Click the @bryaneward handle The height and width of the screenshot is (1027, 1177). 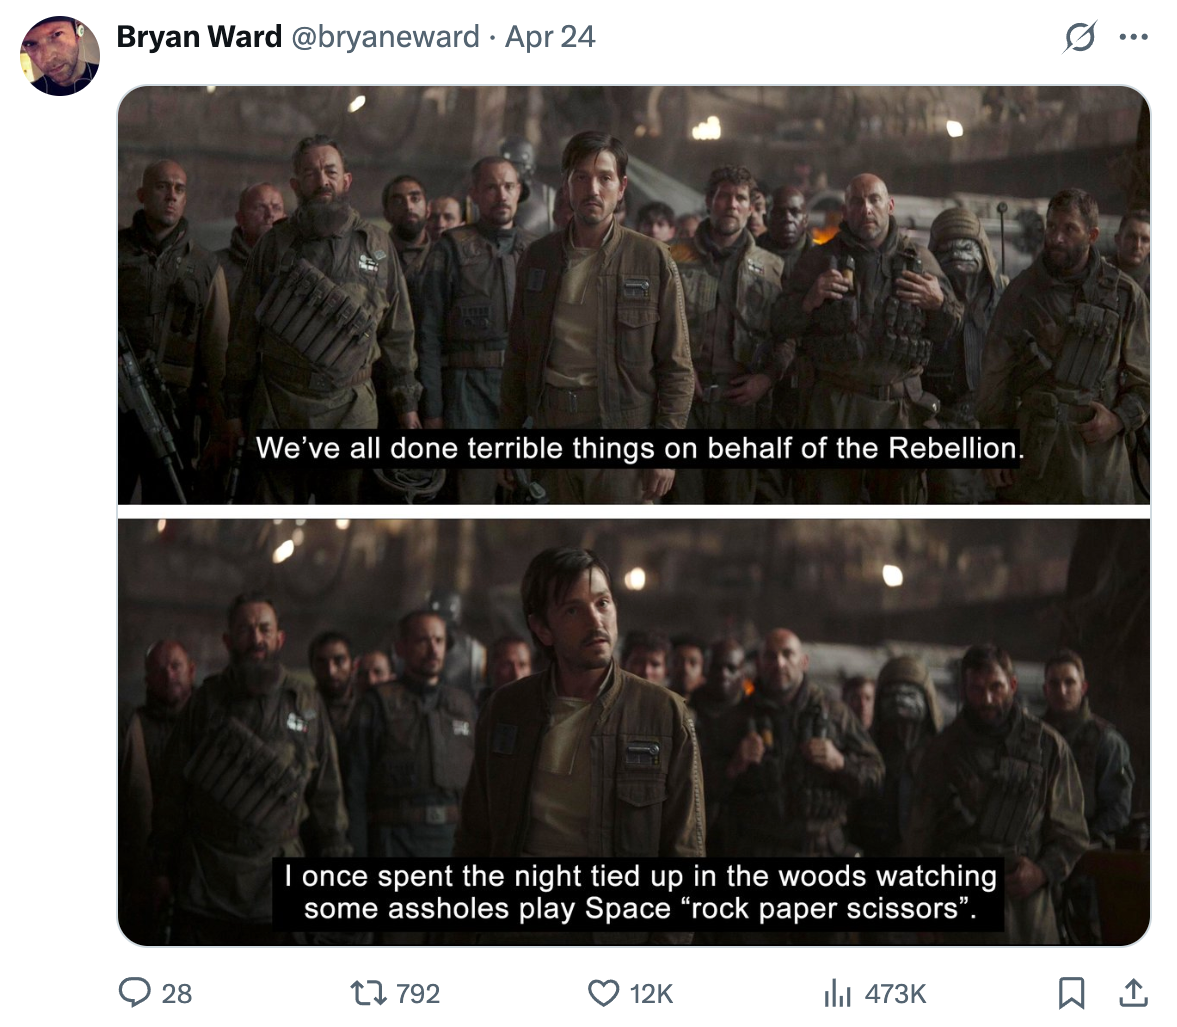[x=384, y=37]
